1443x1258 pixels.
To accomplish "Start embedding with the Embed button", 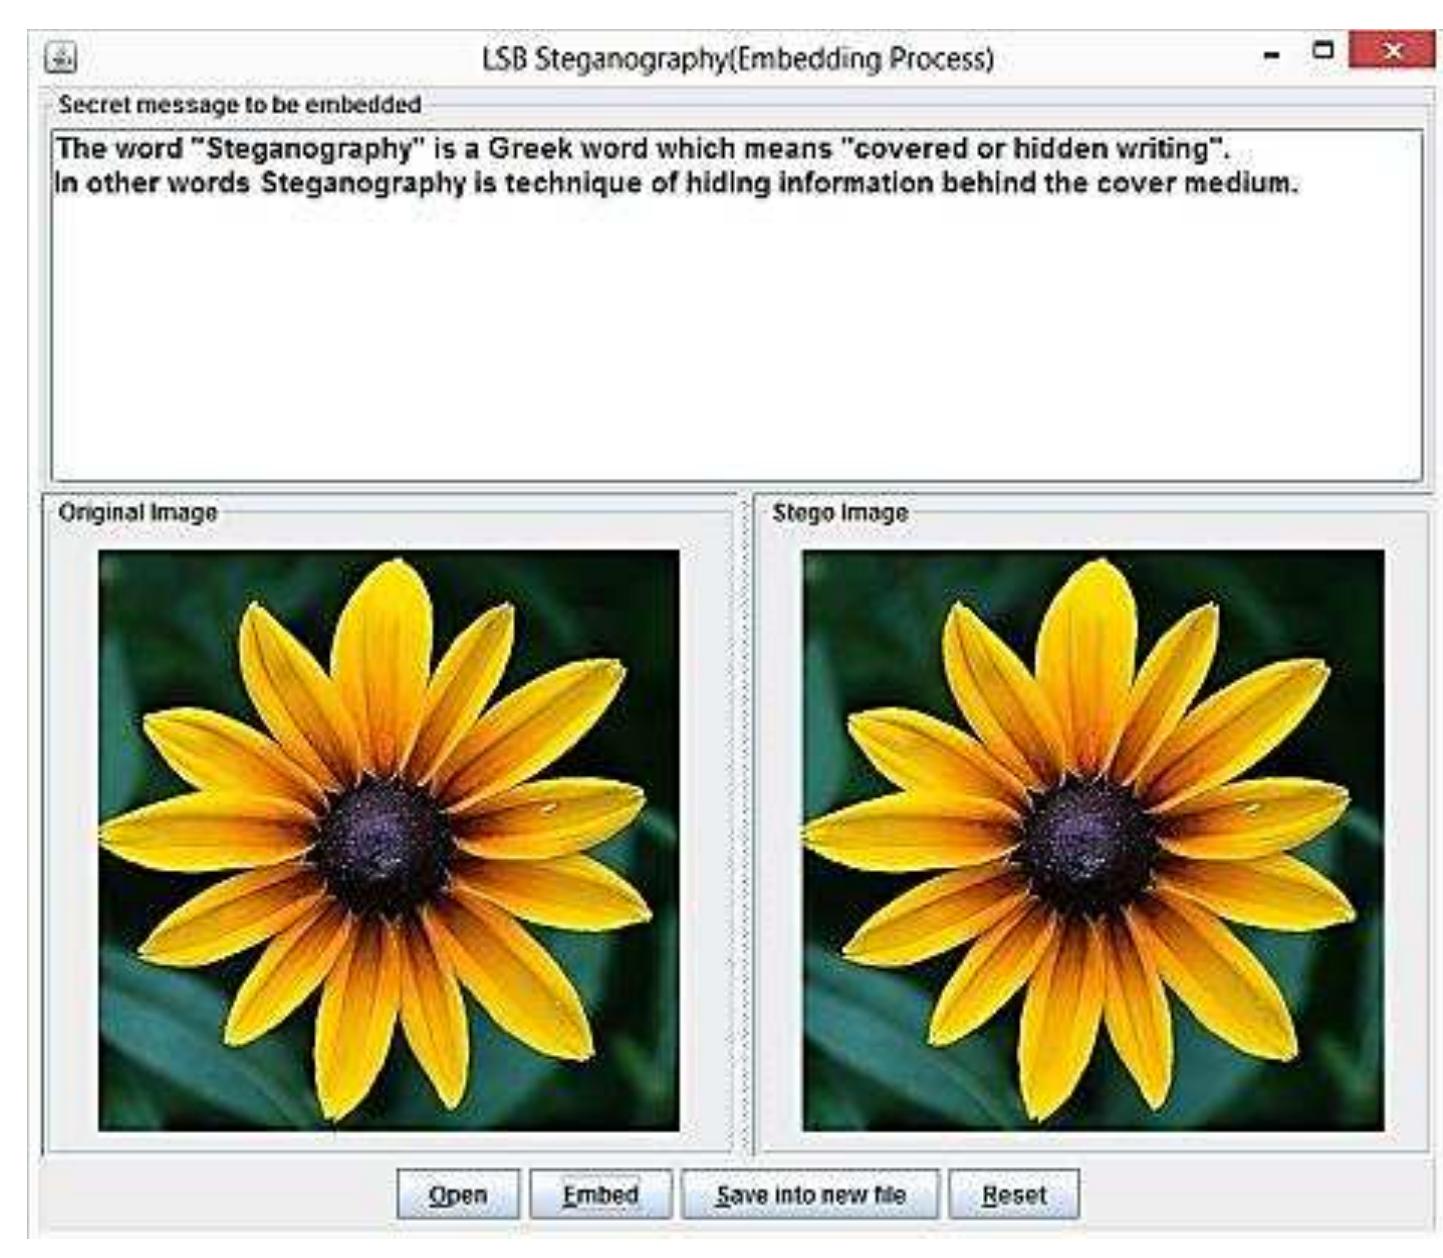I will click(600, 1194).
